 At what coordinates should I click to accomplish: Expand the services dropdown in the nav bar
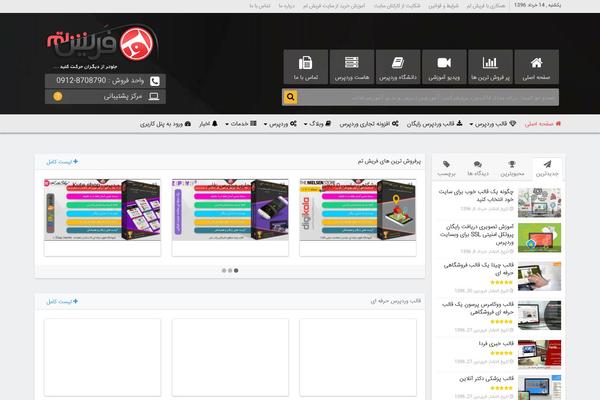click(x=241, y=124)
